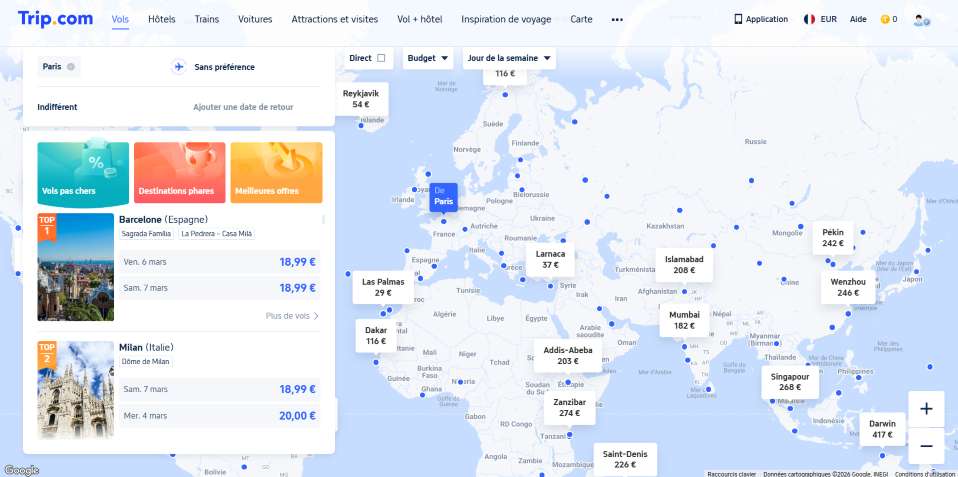Click the Islamabad 208 € map label
This screenshot has width=958, height=477.
point(684,264)
